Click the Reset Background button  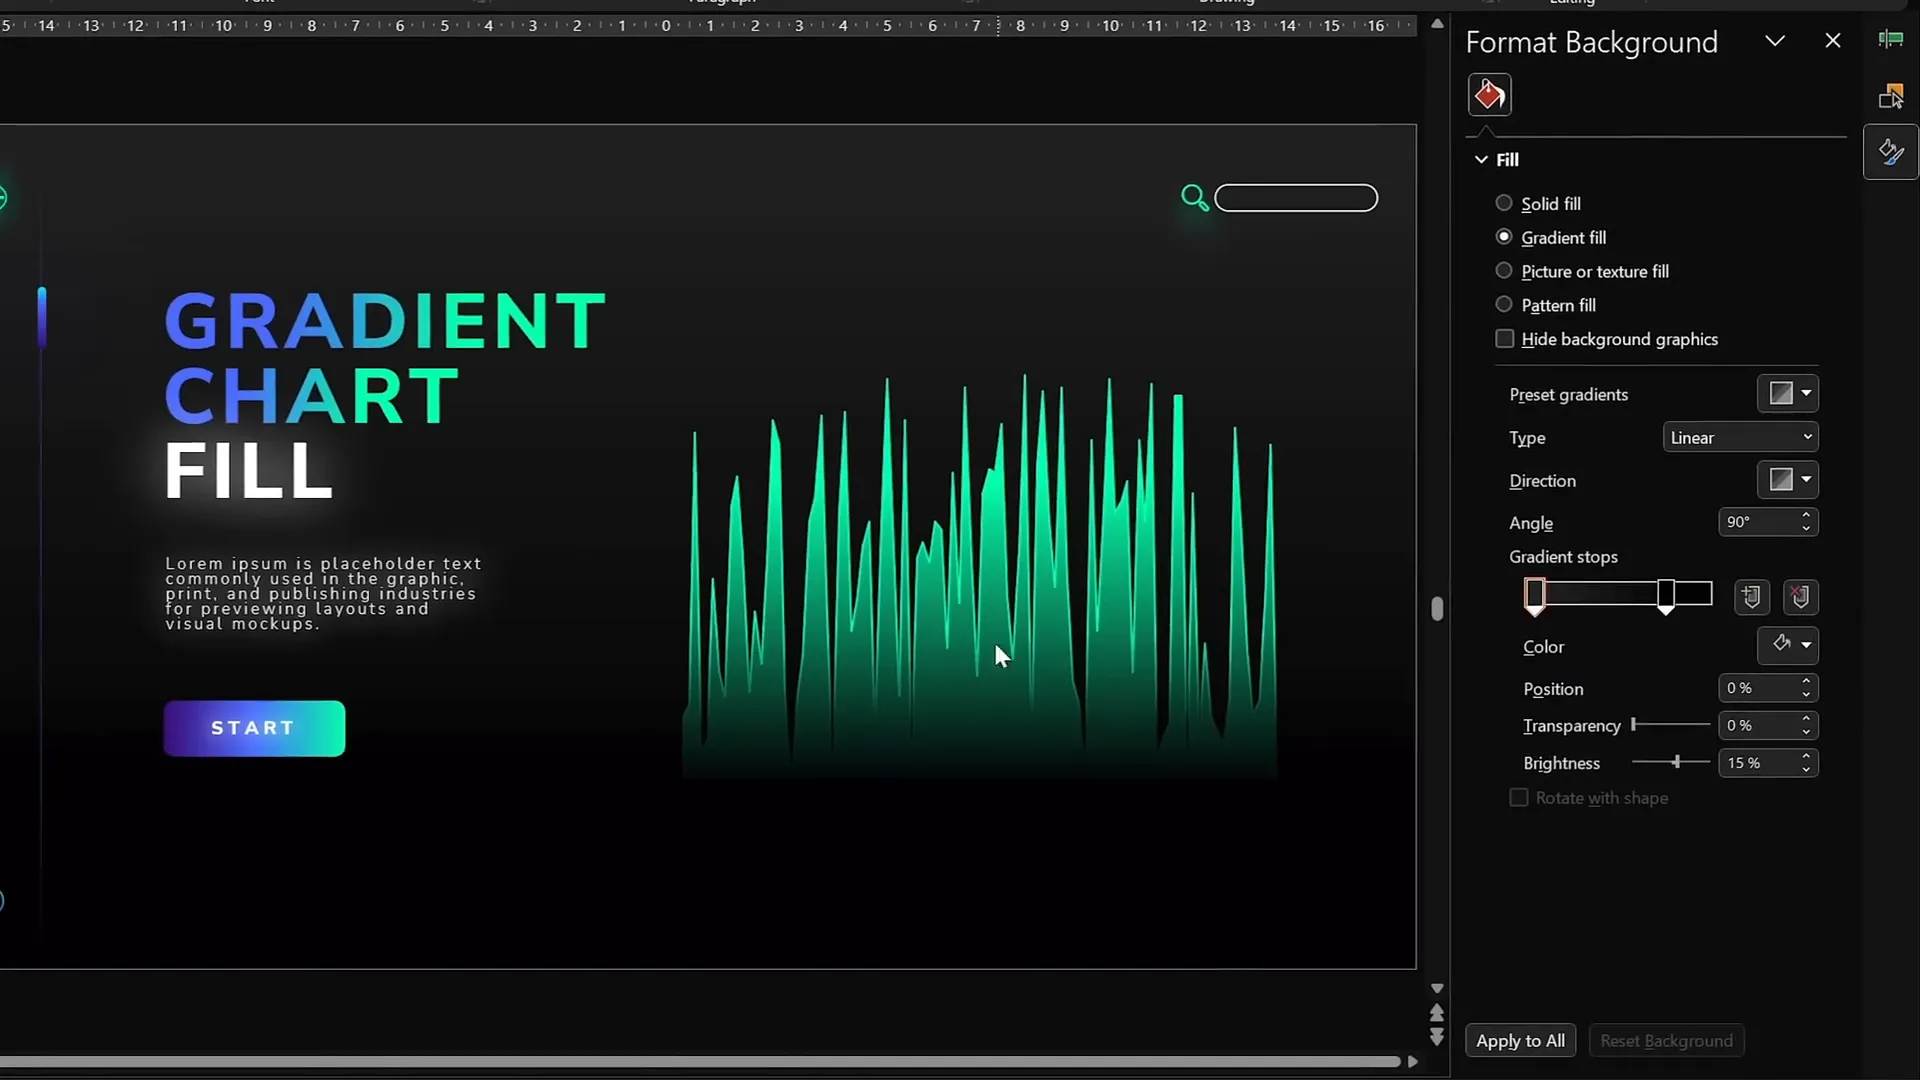click(1666, 1041)
